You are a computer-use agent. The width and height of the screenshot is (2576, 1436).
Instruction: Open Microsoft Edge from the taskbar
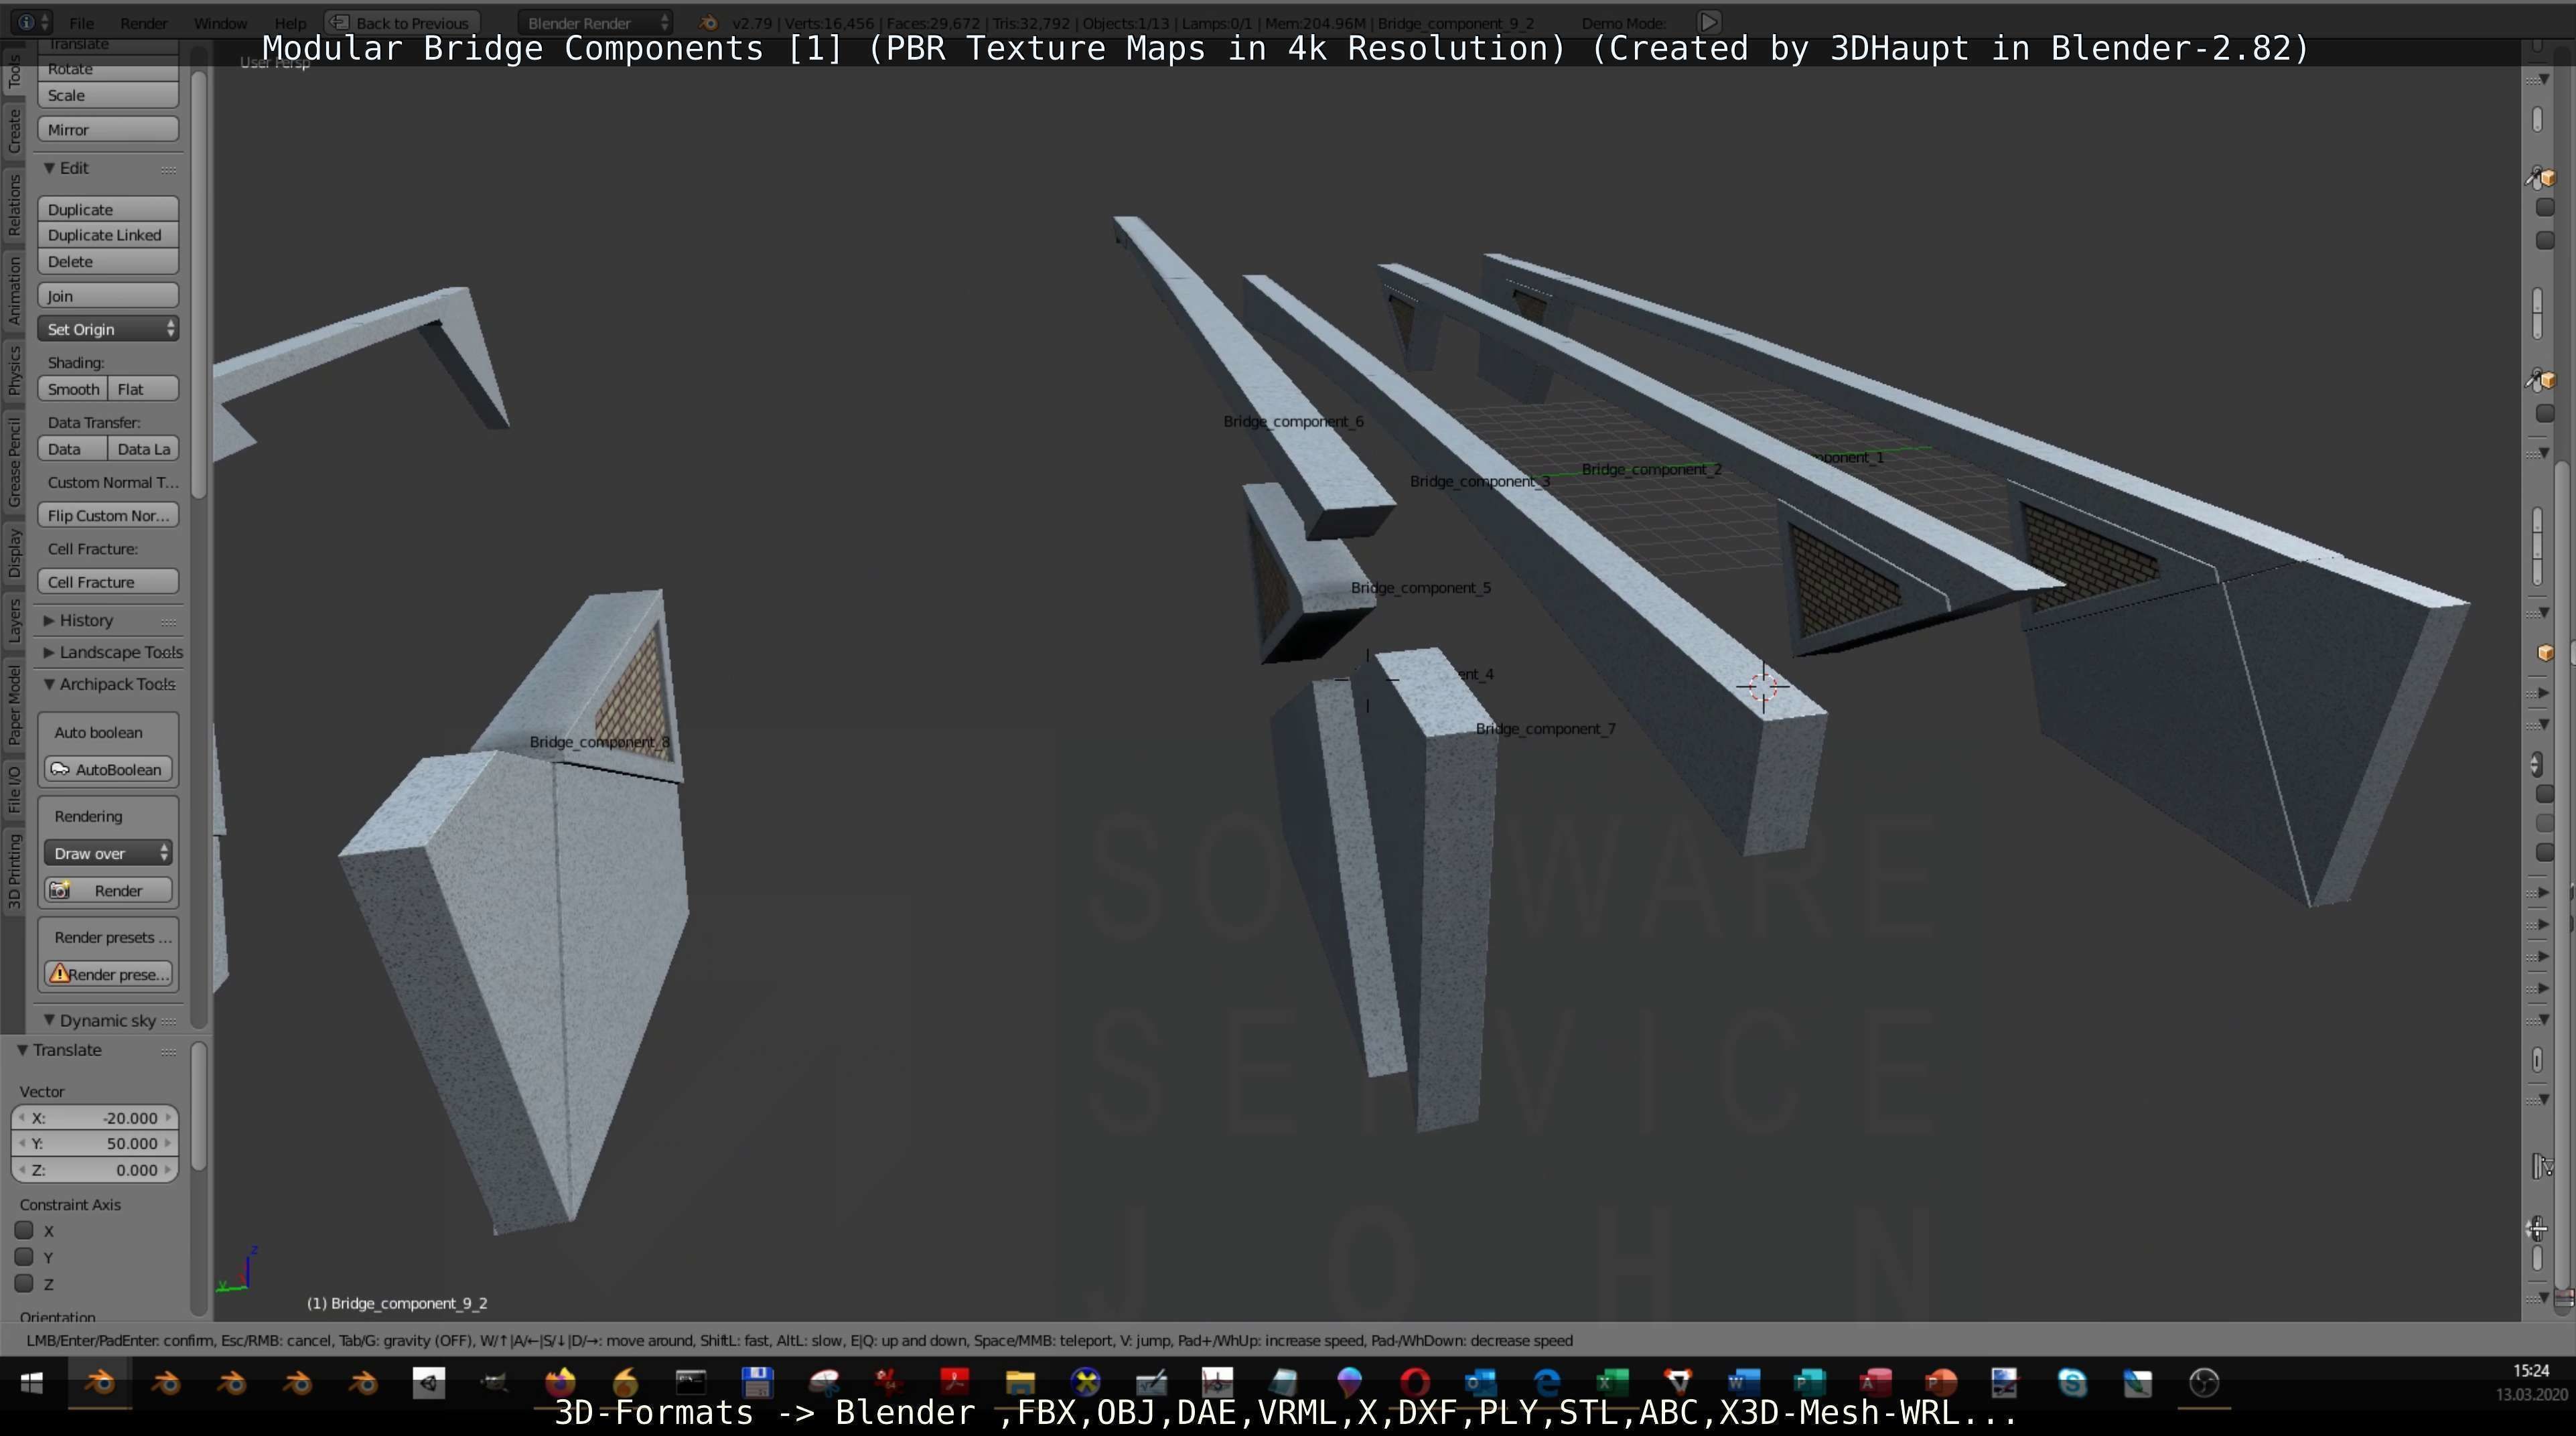pos(1546,1383)
